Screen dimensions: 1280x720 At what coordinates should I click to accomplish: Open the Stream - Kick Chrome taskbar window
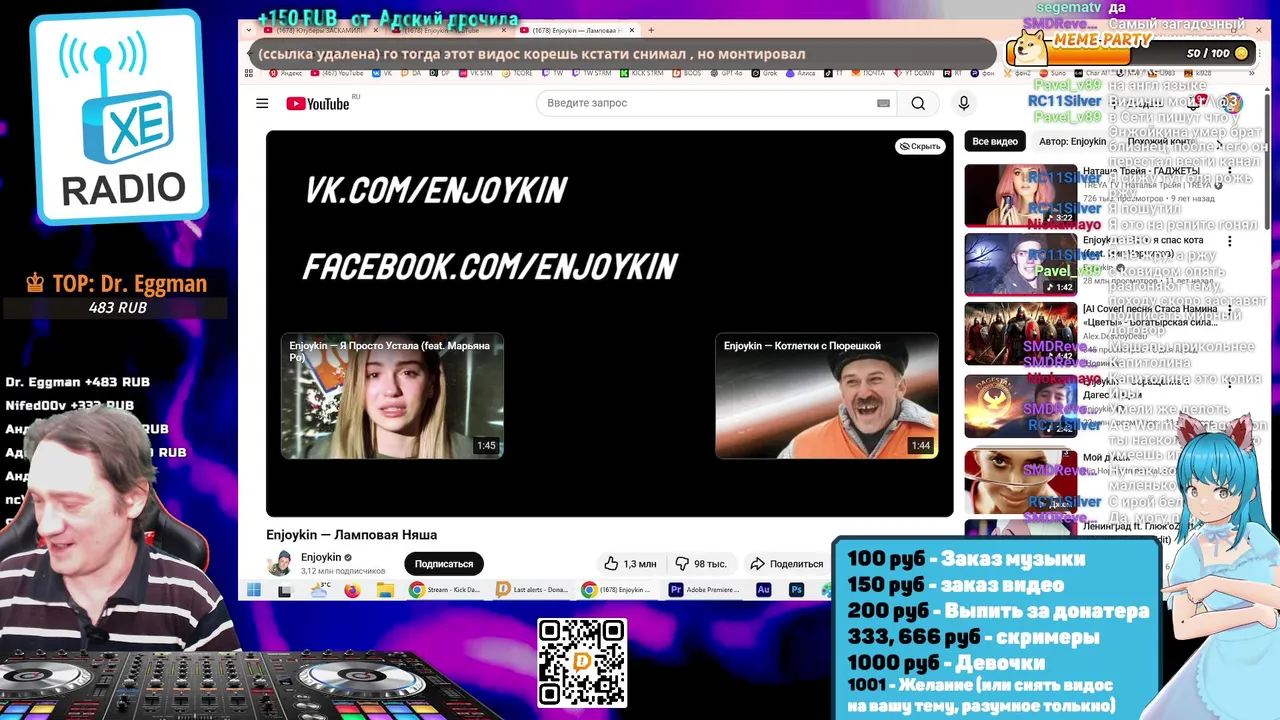click(446, 590)
